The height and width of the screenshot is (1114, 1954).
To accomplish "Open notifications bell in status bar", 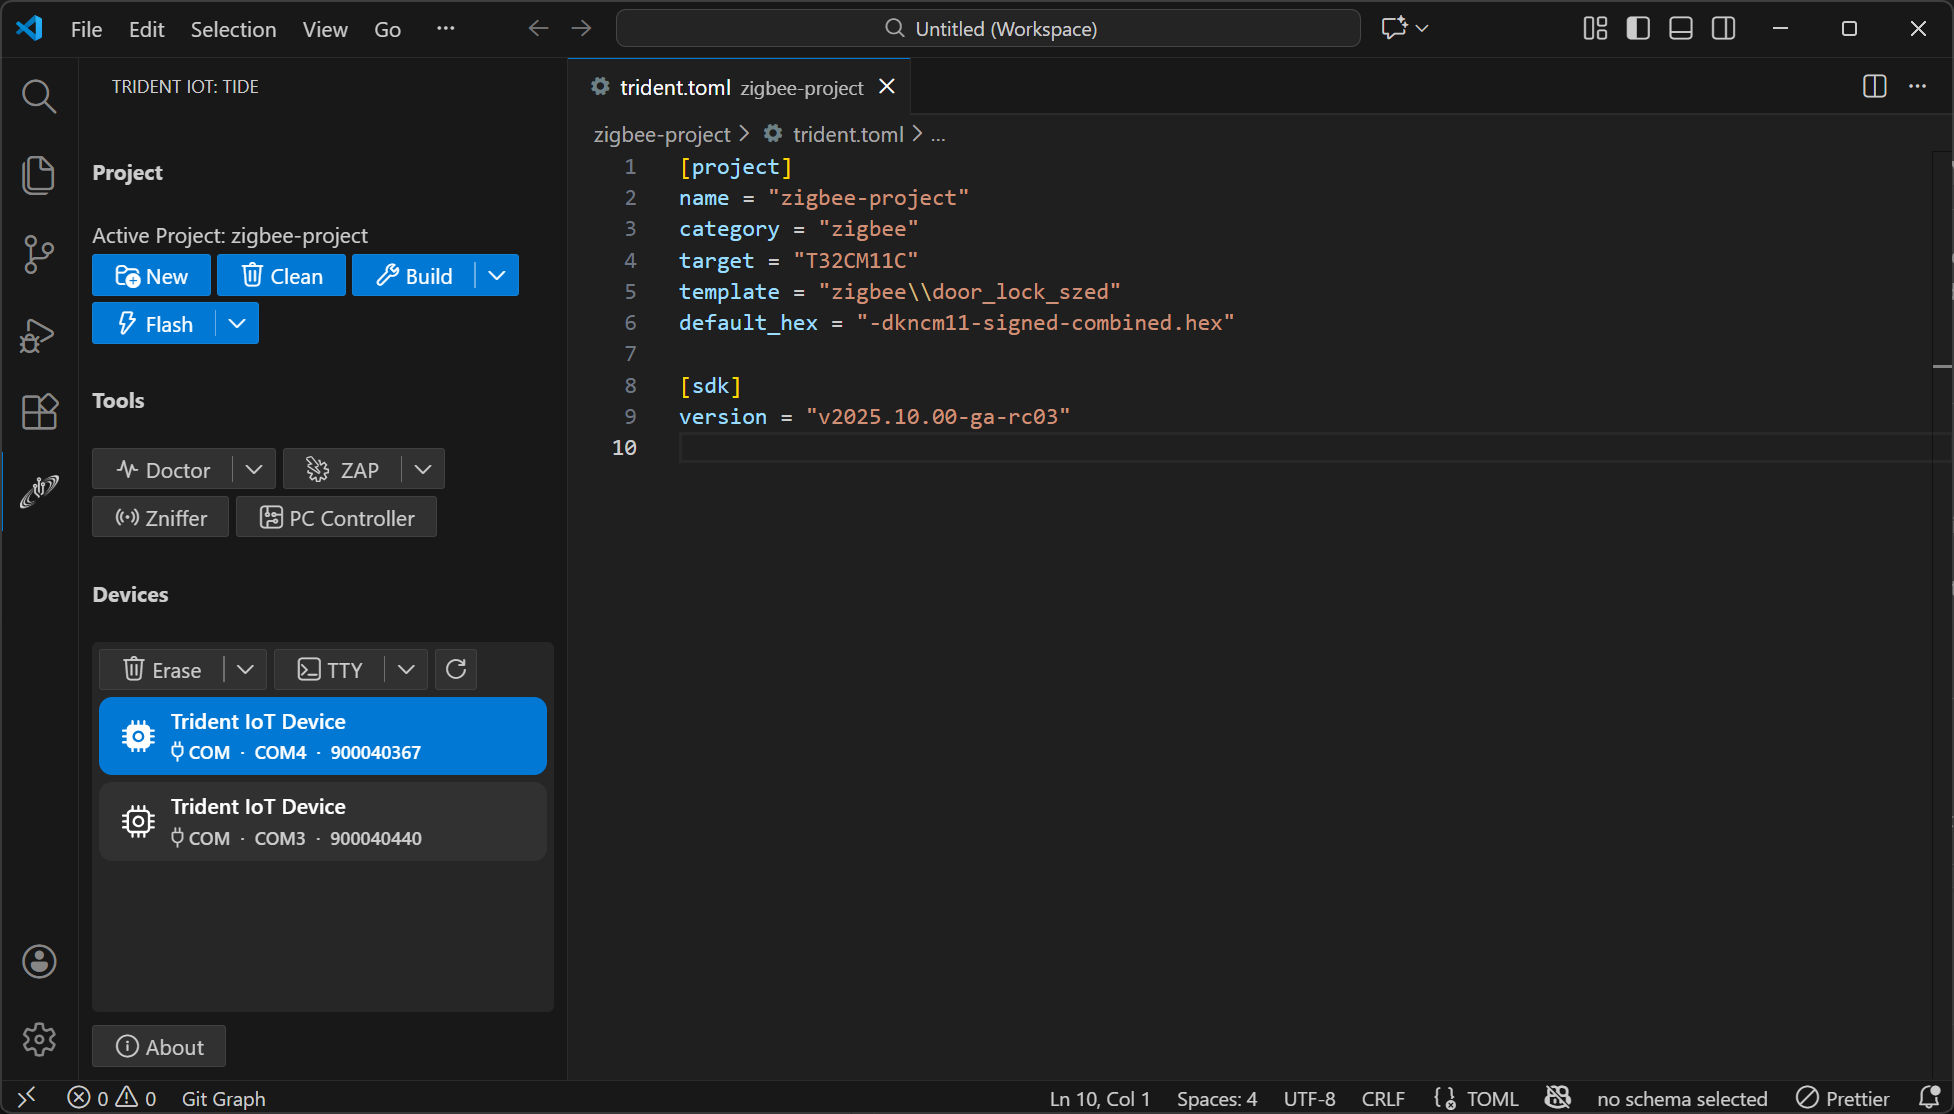I will point(1929,1098).
